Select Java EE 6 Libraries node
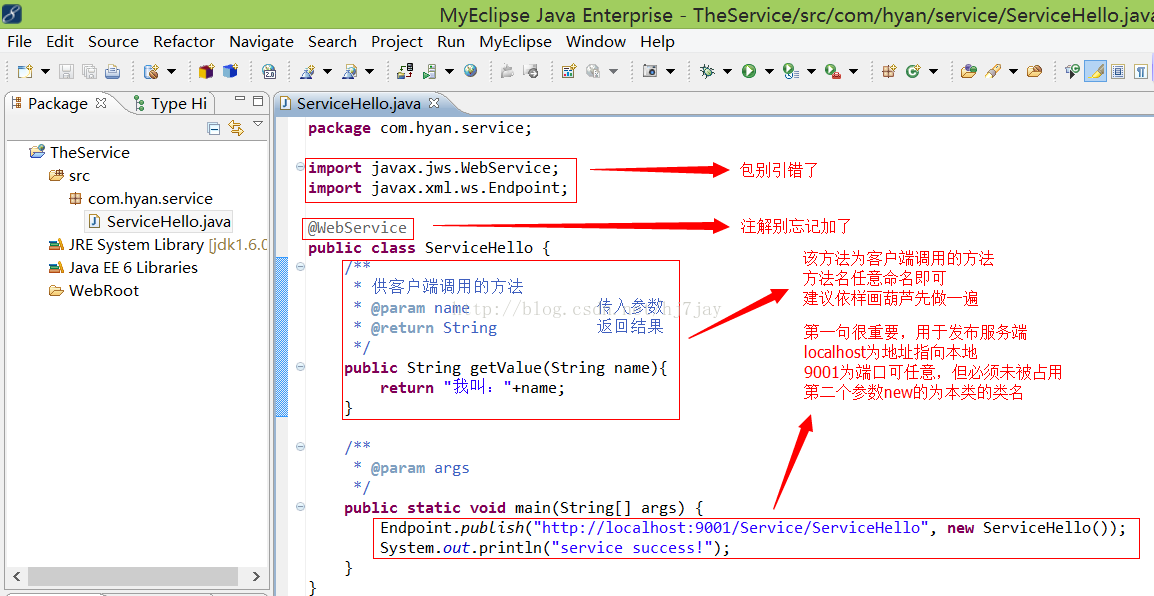The height and width of the screenshot is (596, 1154). pyautogui.click(x=123, y=267)
